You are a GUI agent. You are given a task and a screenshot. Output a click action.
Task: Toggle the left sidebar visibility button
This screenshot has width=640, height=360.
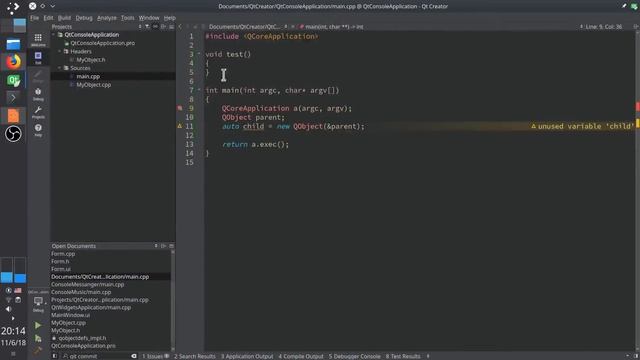(55, 356)
